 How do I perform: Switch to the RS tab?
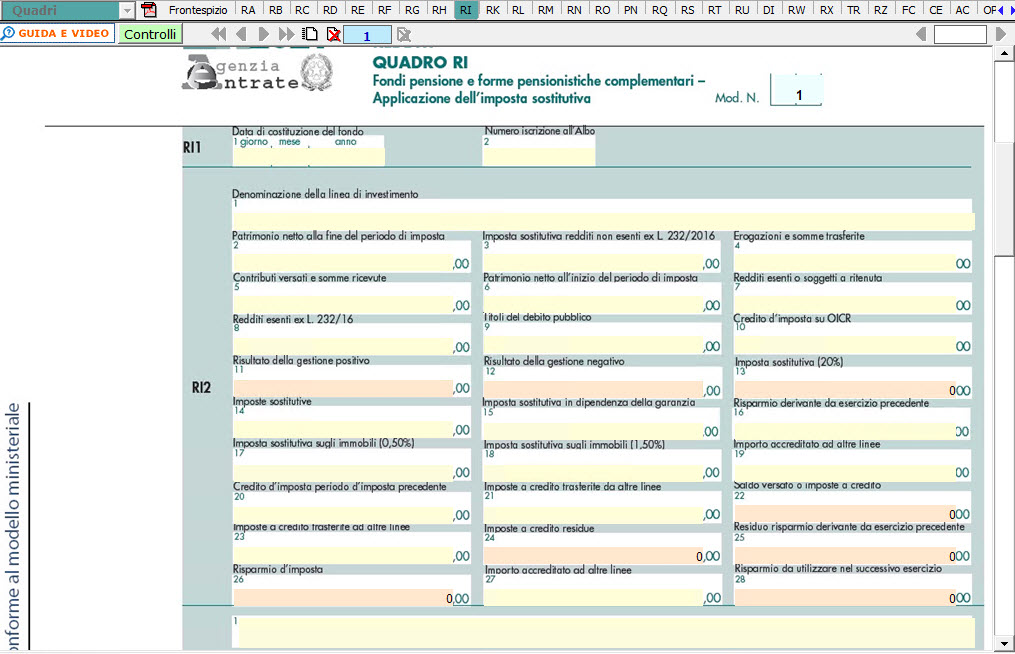pos(688,10)
